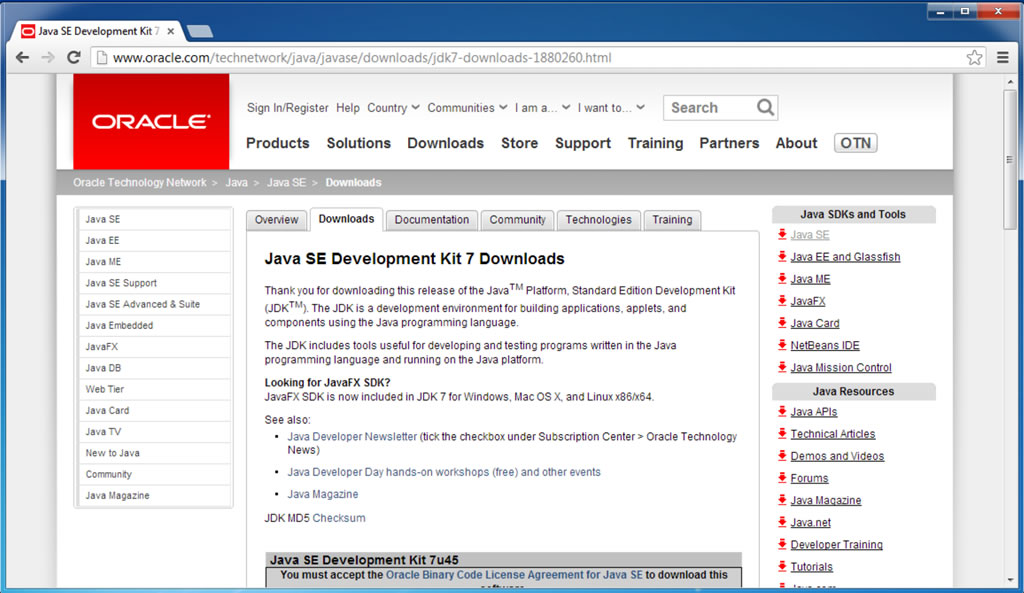Click the OTN button

coord(856,143)
